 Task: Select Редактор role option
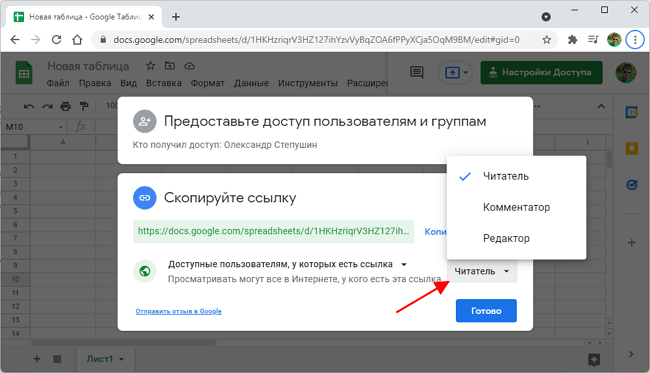click(x=516, y=238)
